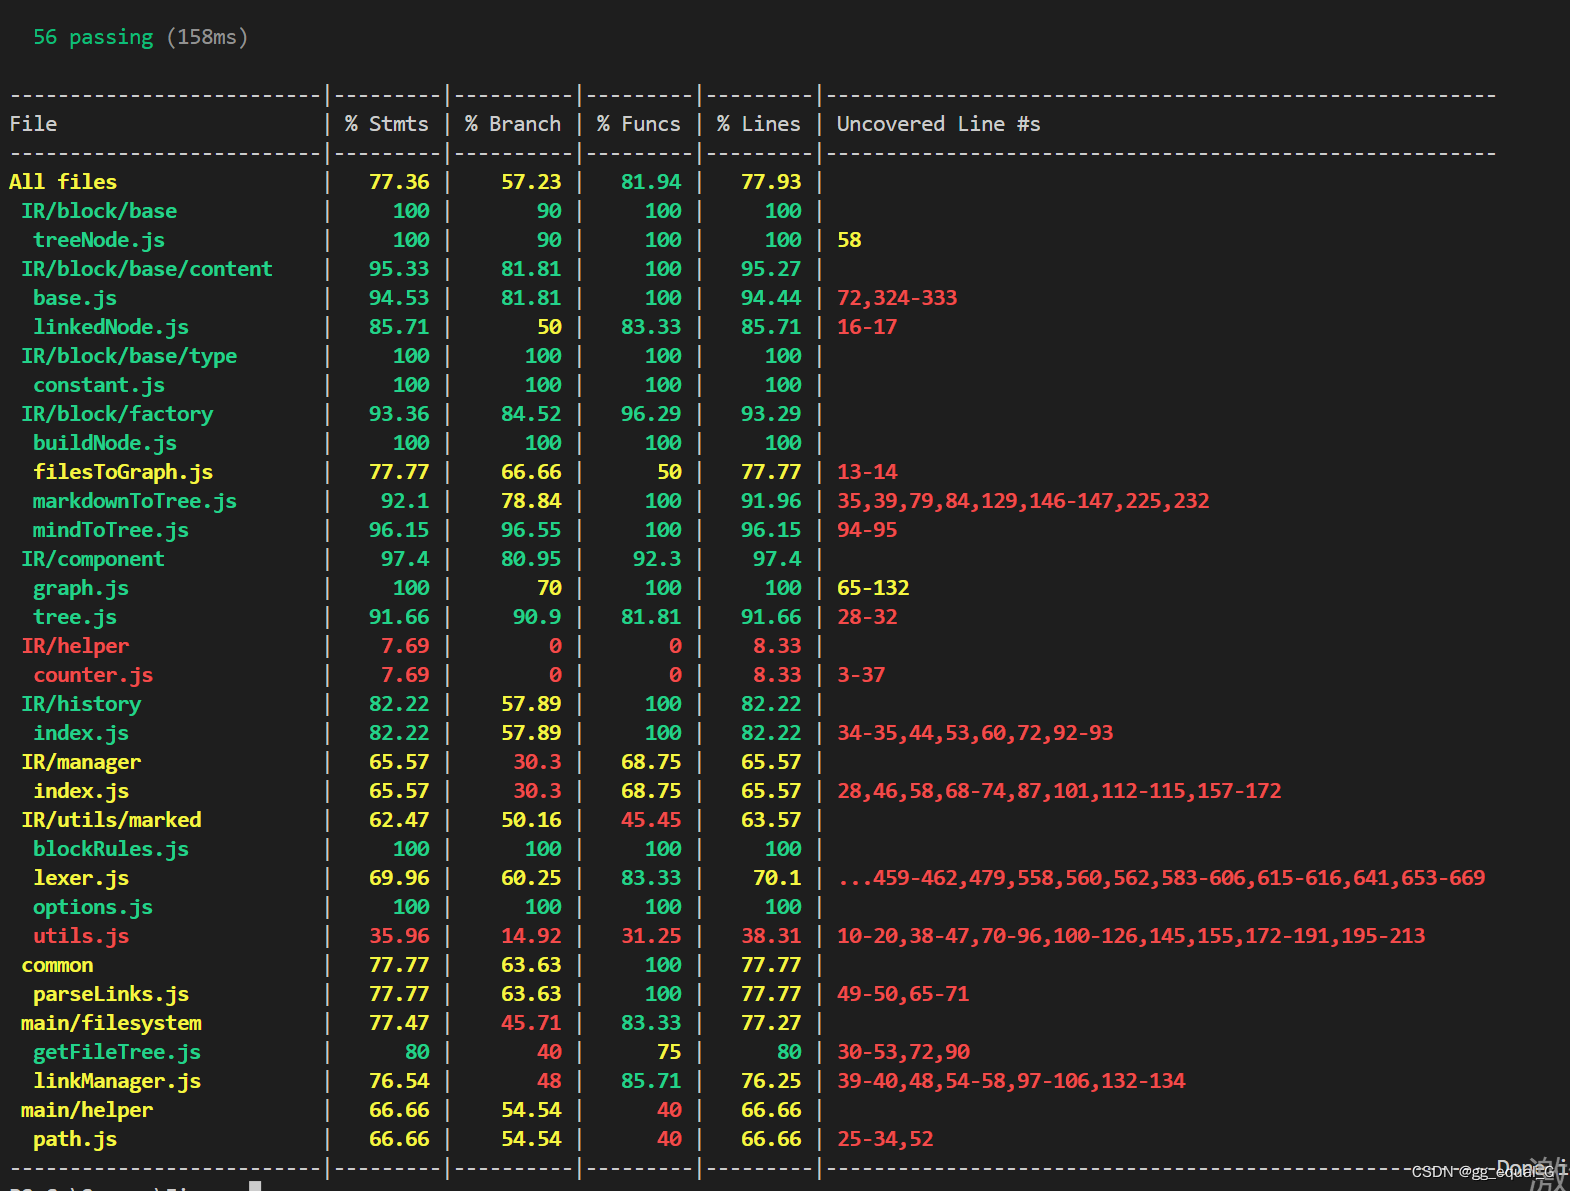Click the 'Uncovered Line #s' column header

click(939, 124)
